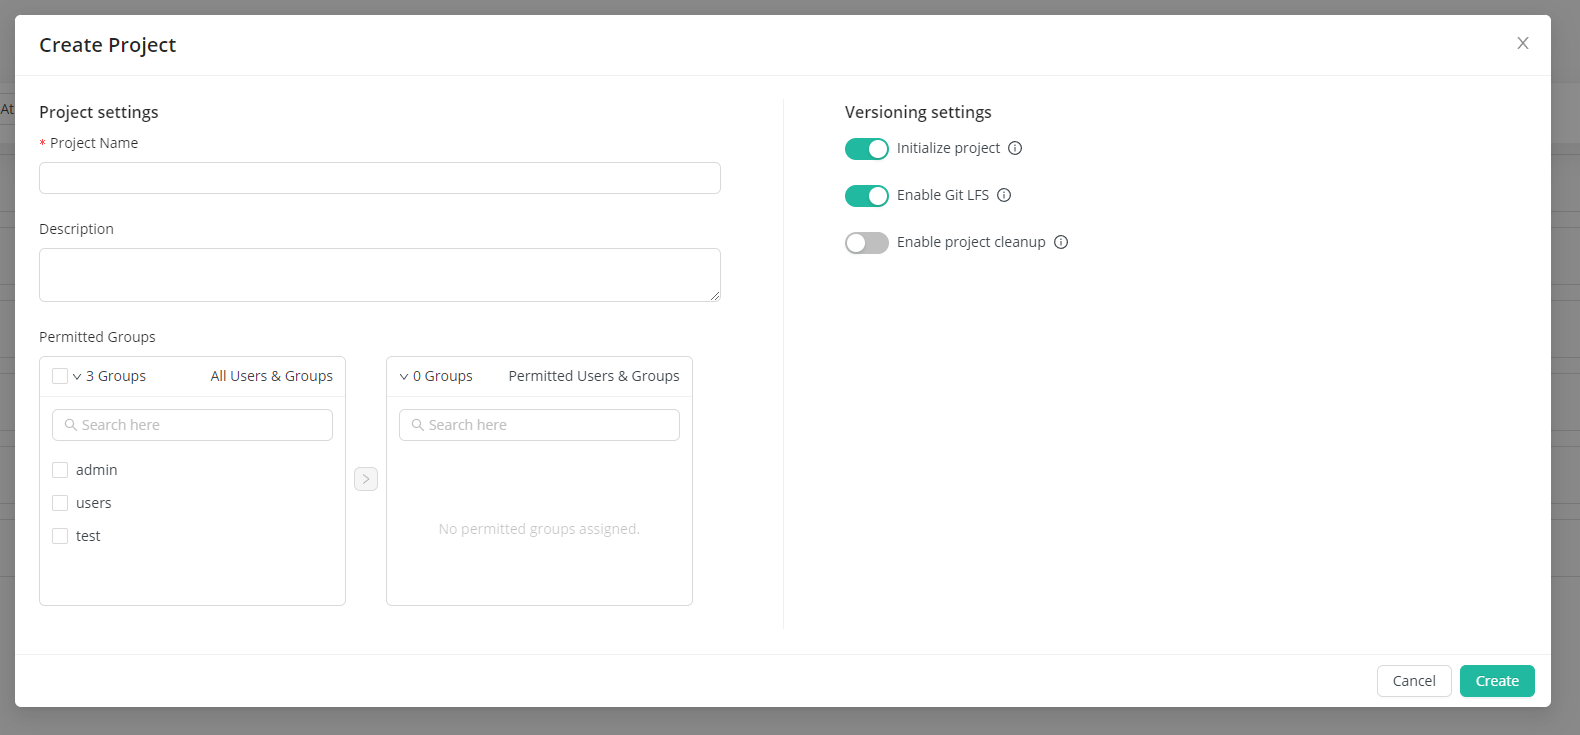Enable the project cleanup toggle

pos(866,243)
